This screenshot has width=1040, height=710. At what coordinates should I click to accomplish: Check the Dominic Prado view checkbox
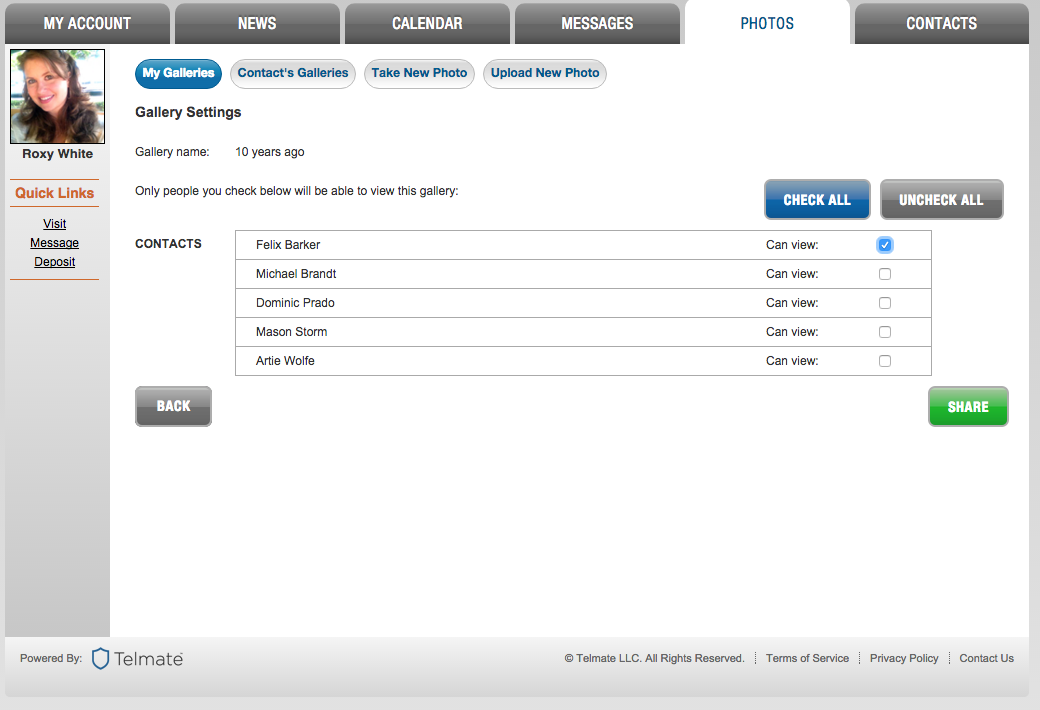(x=884, y=303)
